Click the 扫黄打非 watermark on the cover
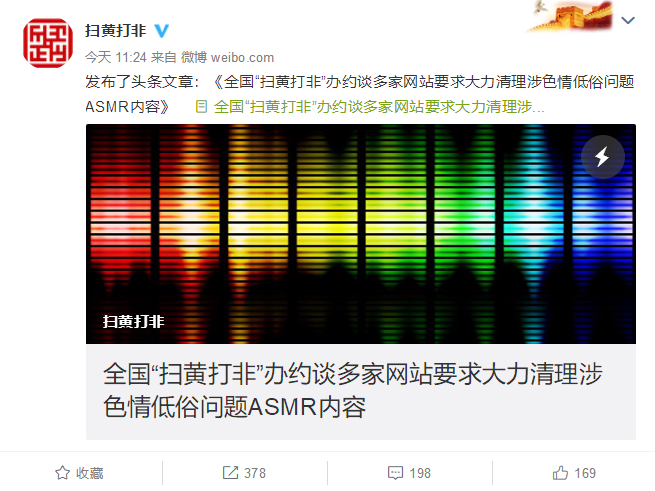The height and width of the screenshot is (491, 655). pyautogui.click(x=134, y=321)
